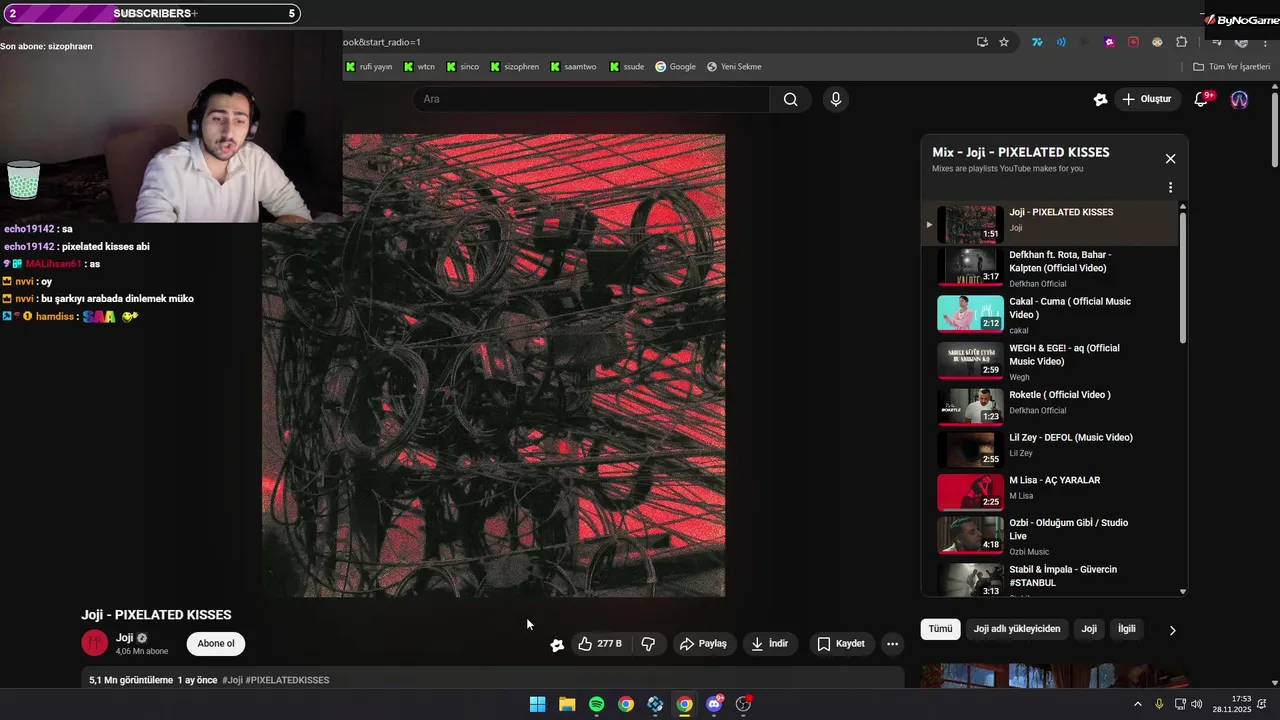
Task: Play M Lisa - AÇ YARALAR
Action: [1049, 491]
